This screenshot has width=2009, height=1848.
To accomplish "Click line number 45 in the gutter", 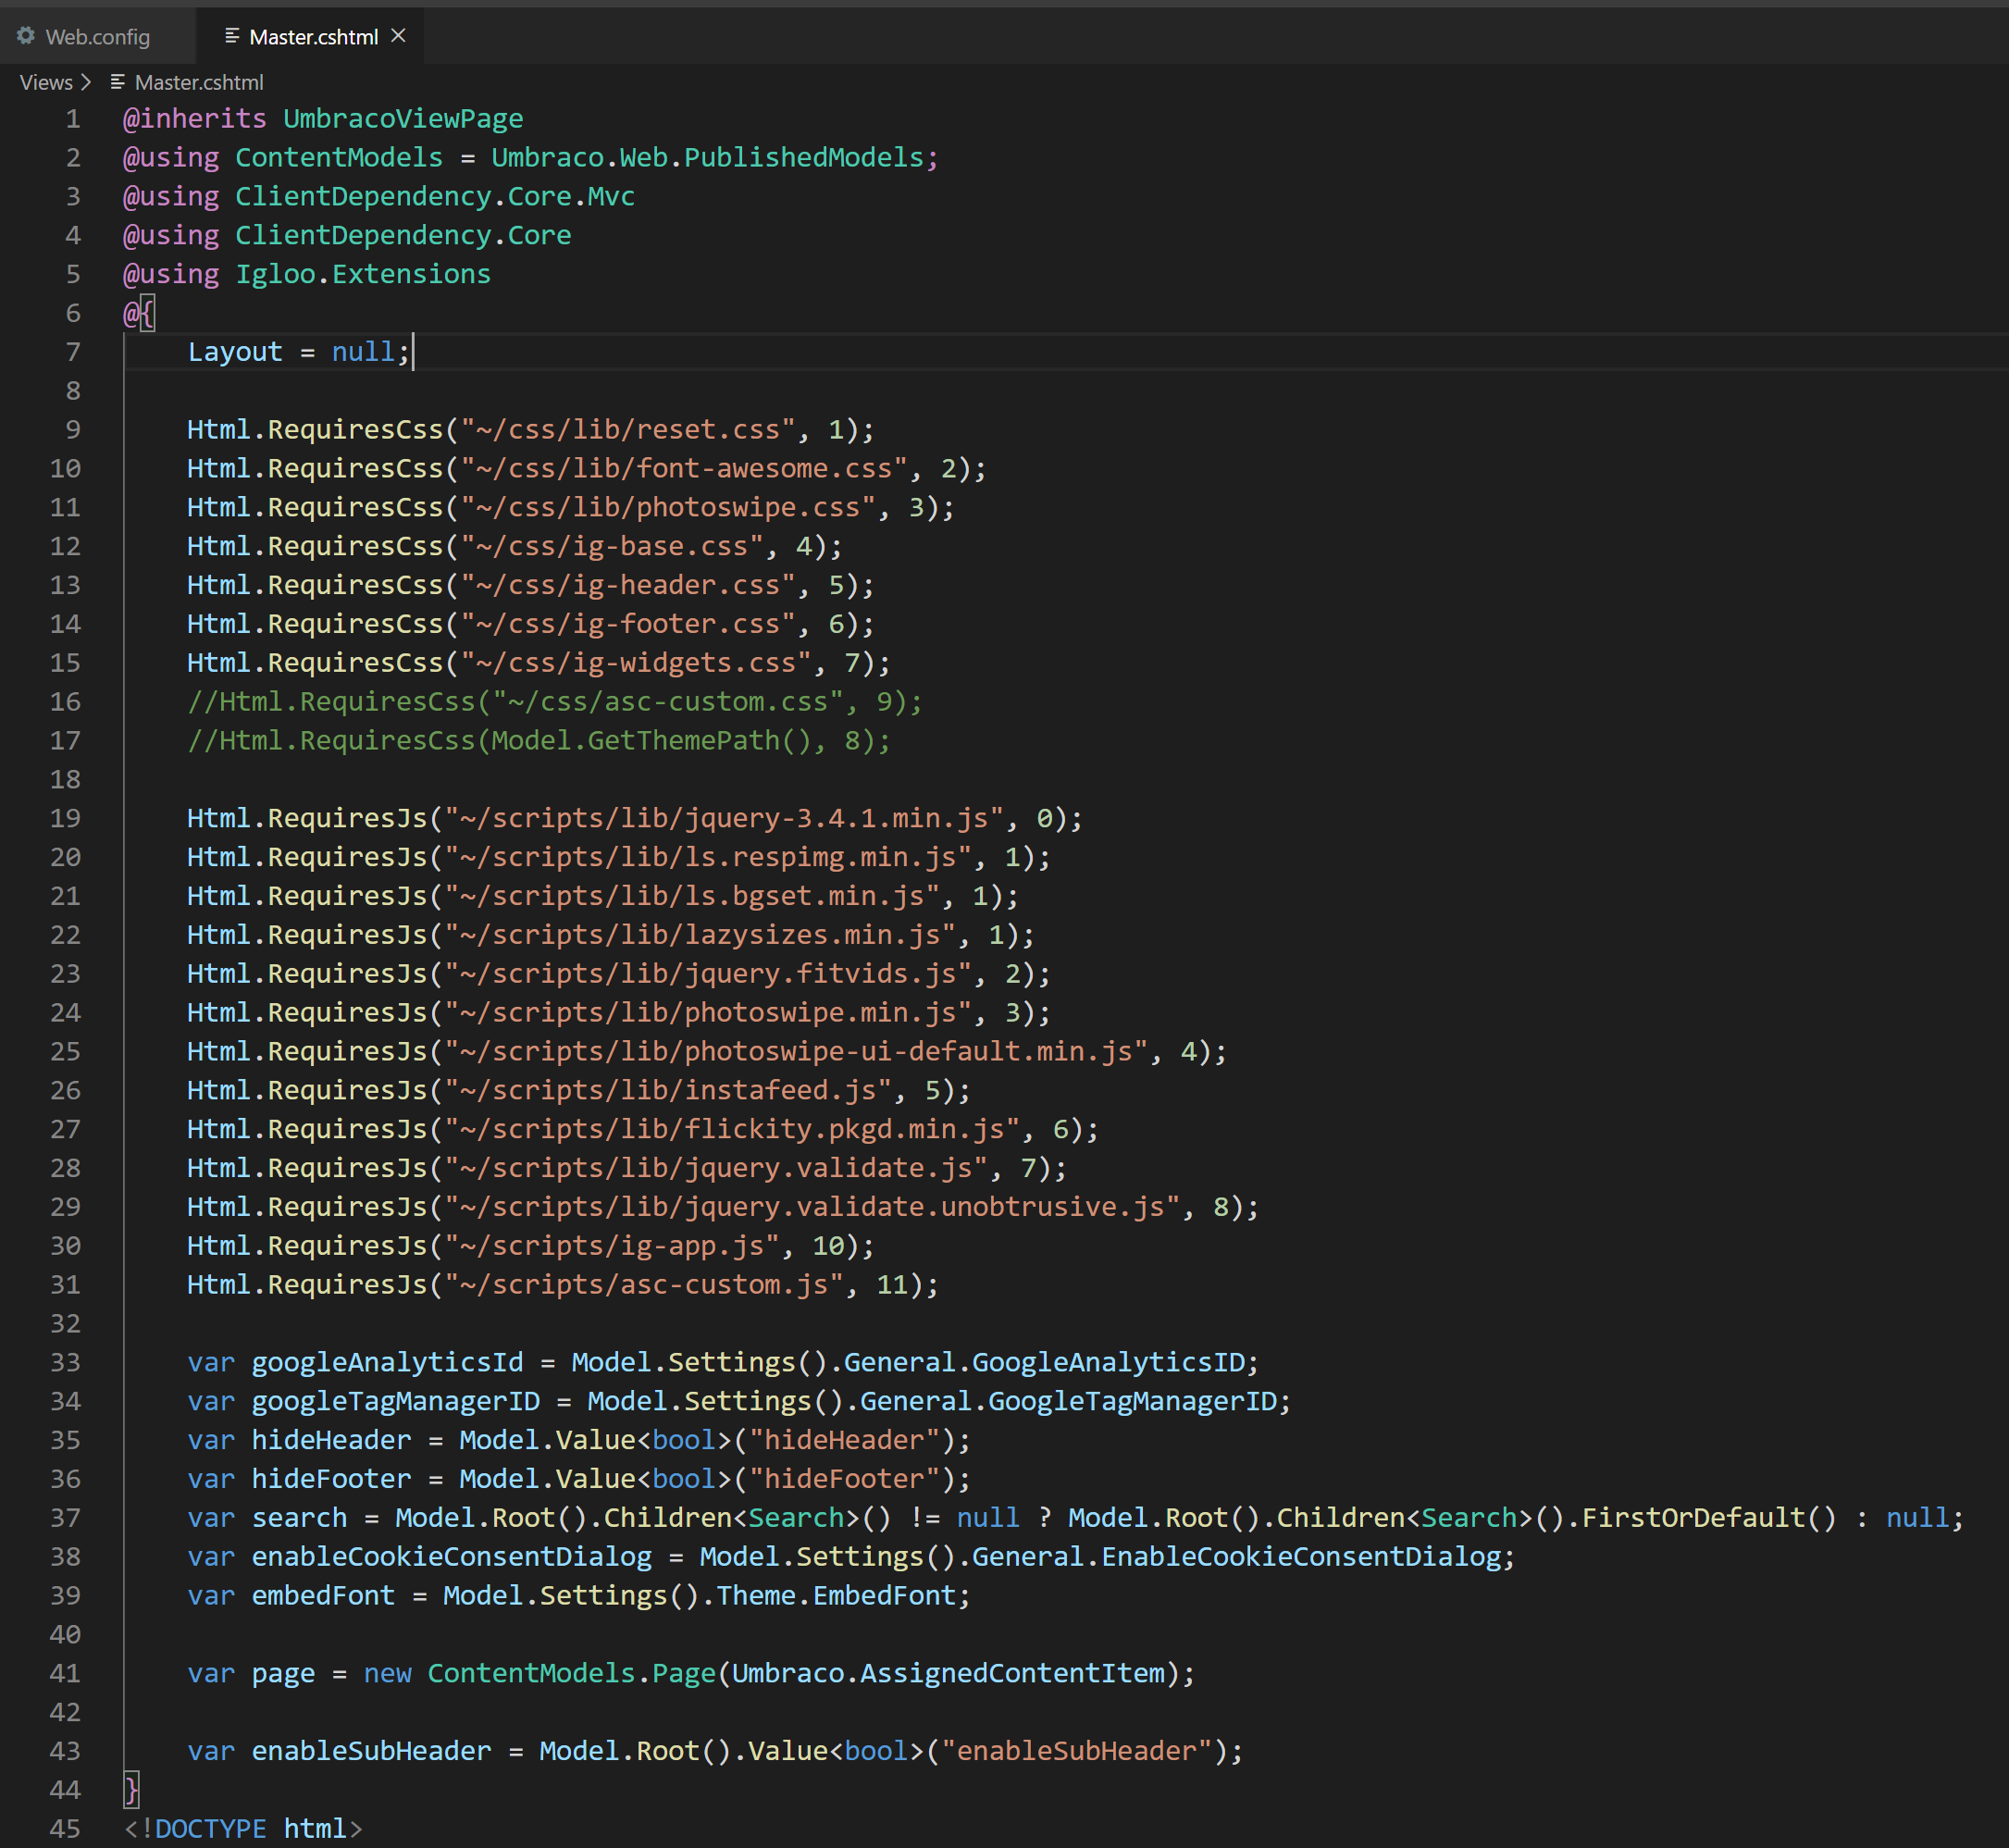I will pos(65,1829).
